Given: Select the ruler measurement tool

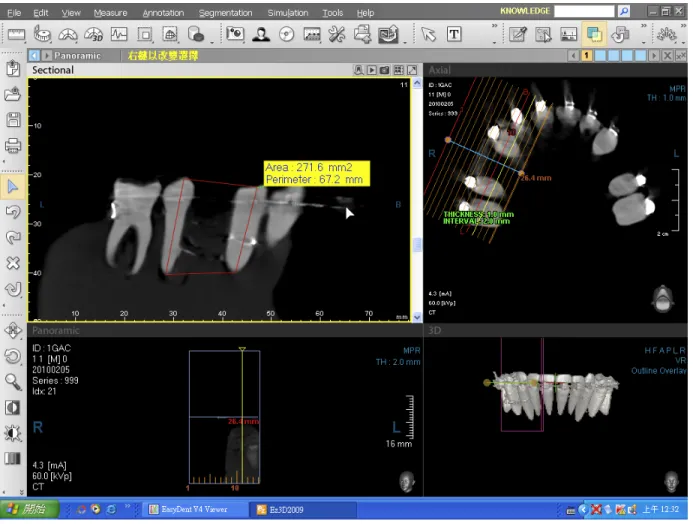Looking at the screenshot, I should point(16,34).
